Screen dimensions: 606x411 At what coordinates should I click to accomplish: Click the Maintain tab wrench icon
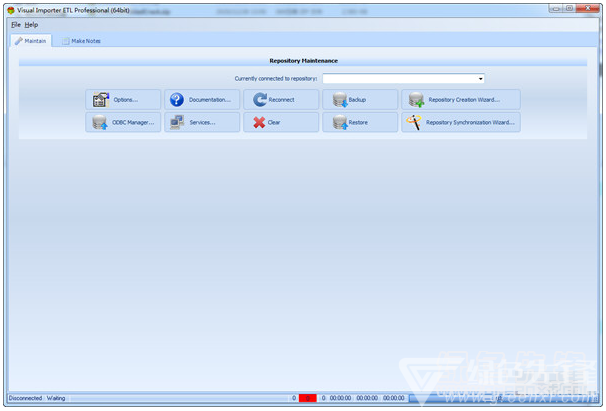click(x=19, y=41)
